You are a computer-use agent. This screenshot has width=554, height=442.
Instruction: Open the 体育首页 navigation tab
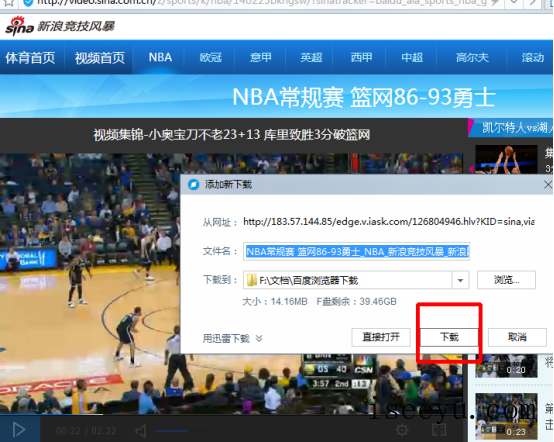(x=30, y=58)
